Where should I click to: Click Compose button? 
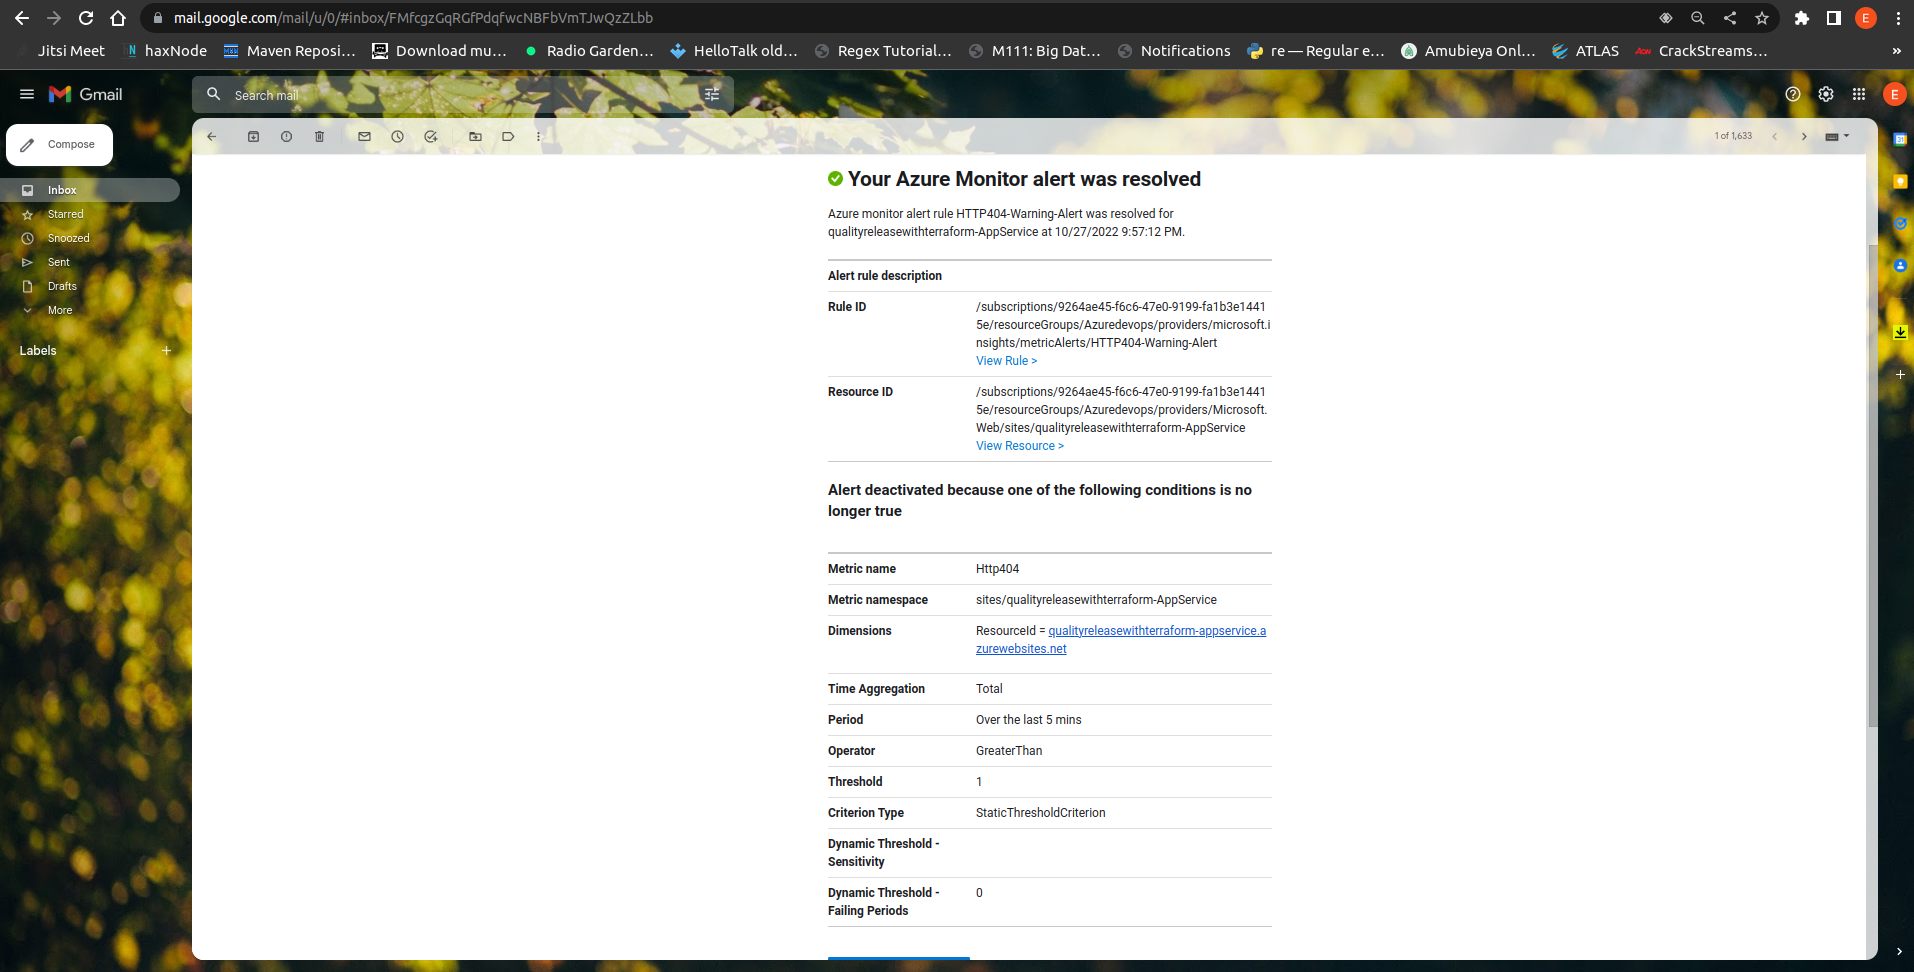[59, 145]
